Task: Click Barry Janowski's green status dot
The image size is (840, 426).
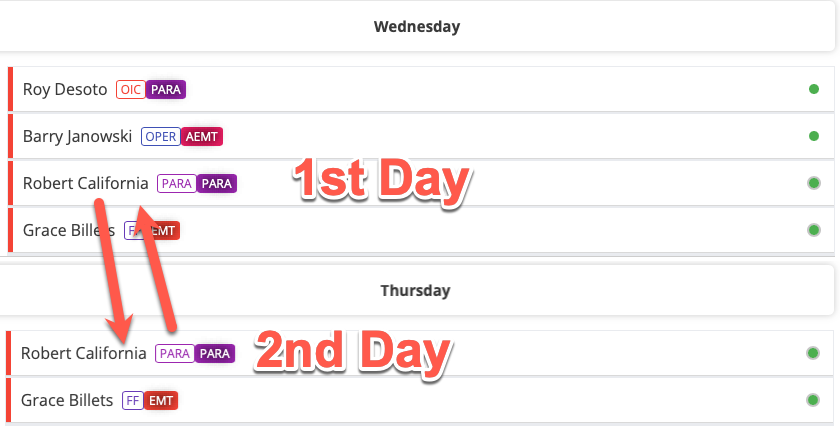Action: [x=814, y=136]
